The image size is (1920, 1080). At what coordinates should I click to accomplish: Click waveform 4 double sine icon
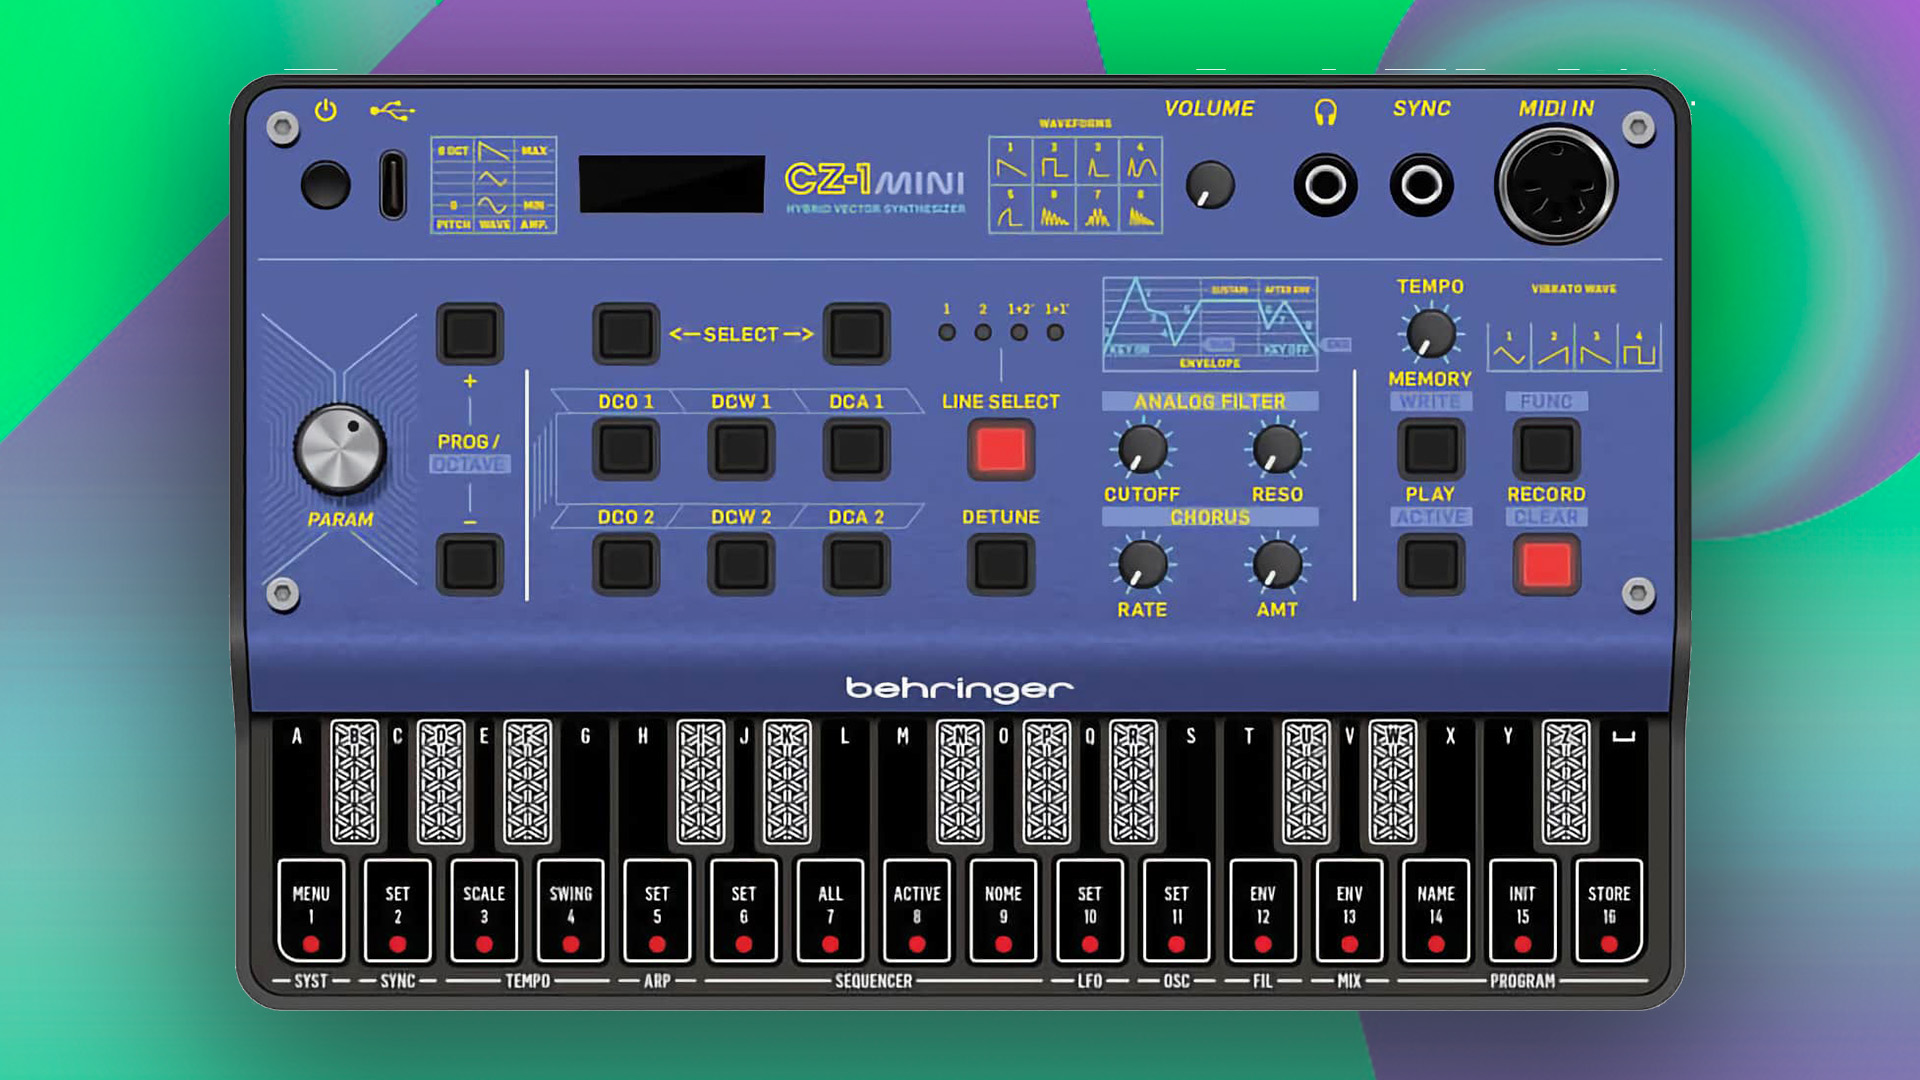pyautogui.click(x=1141, y=162)
